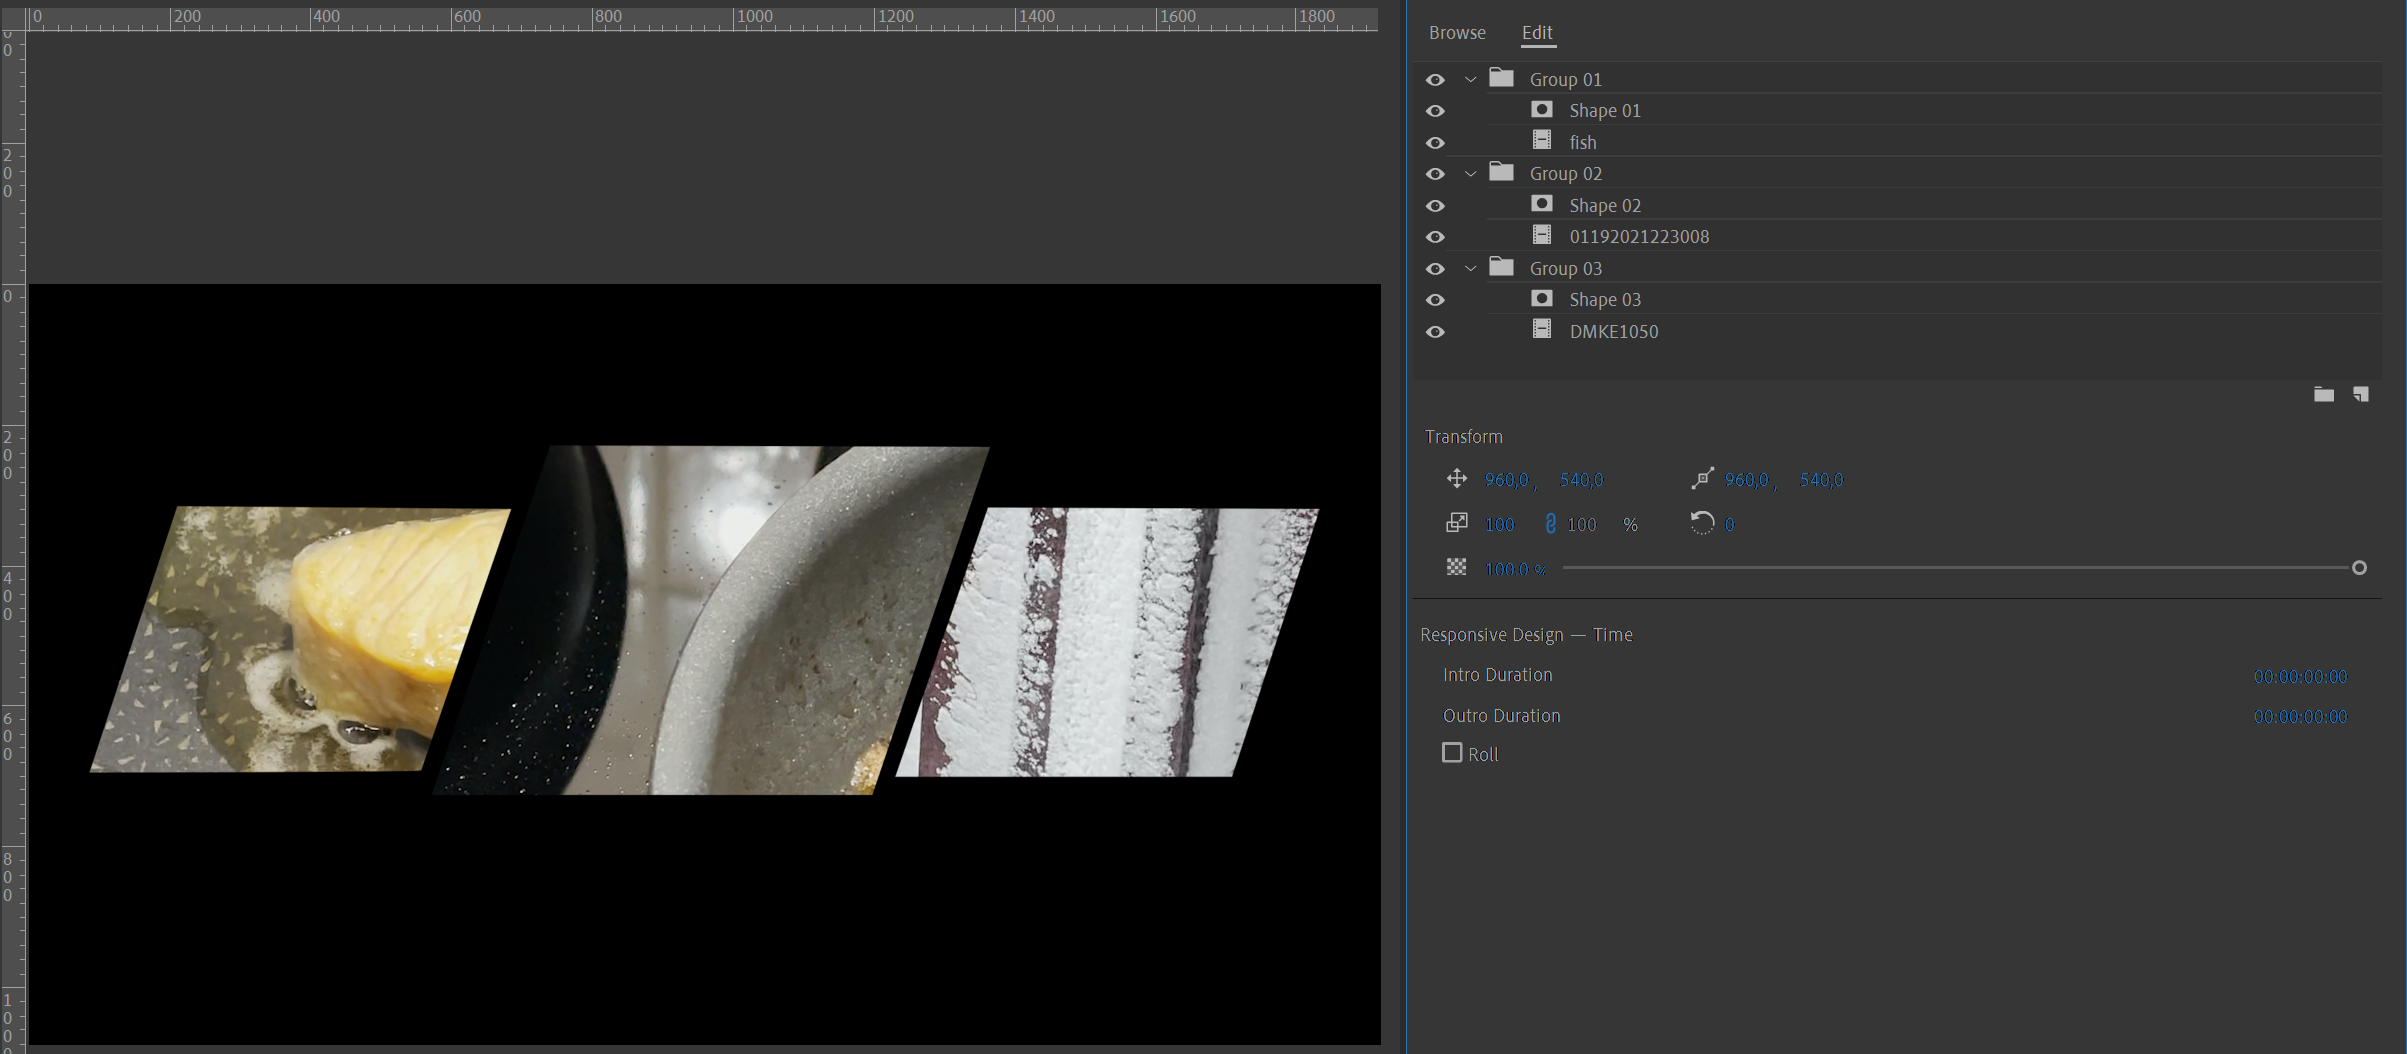This screenshot has height=1054, width=2407.
Task: Click the Position transform icon
Action: point(1457,479)
